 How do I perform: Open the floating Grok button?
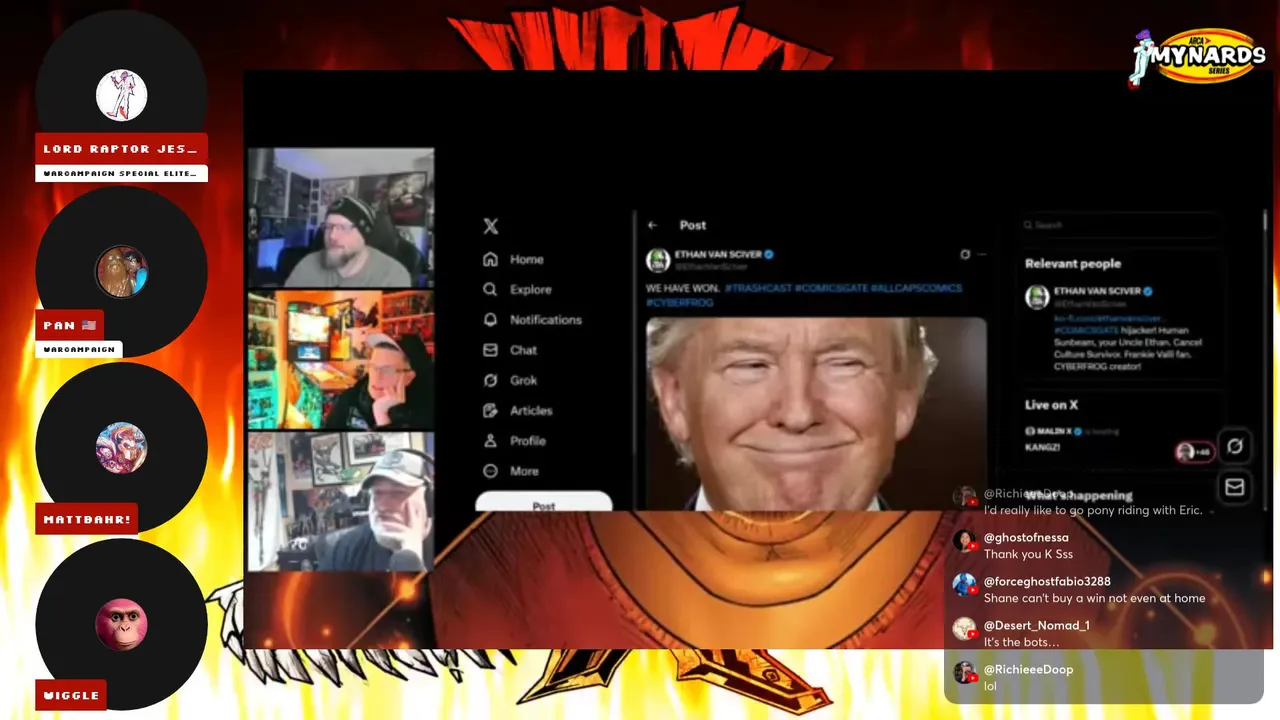1235,446
